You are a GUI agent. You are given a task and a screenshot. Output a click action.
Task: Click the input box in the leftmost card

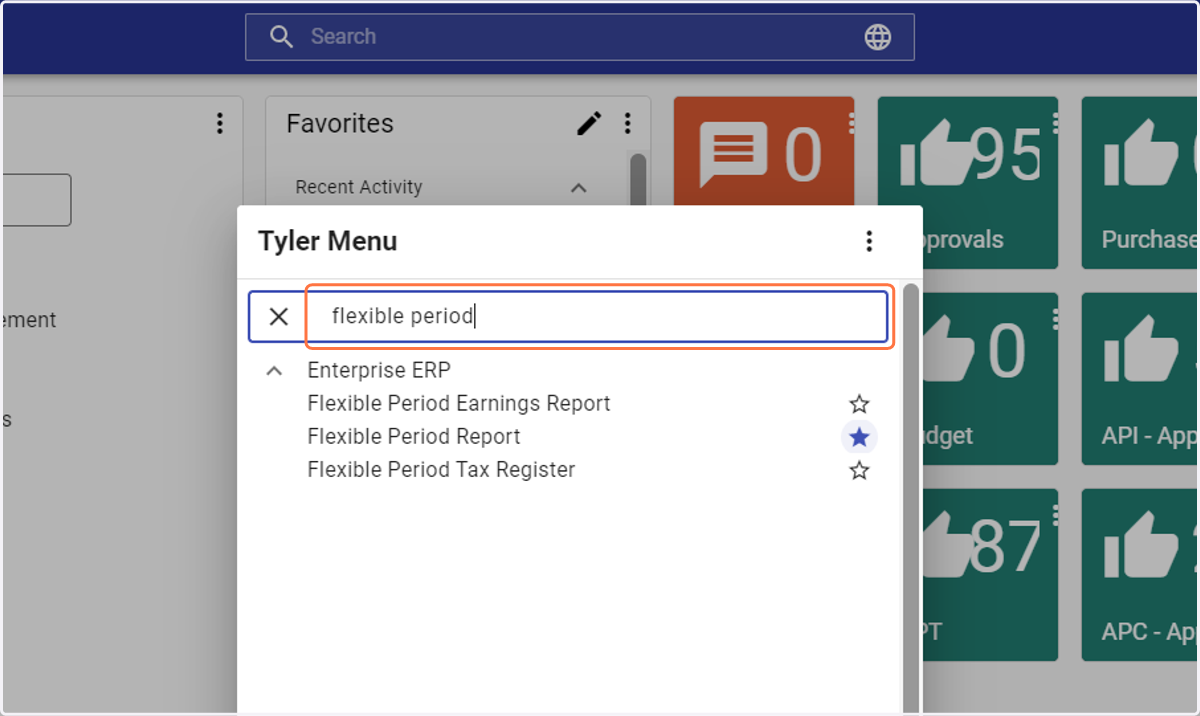pyautogui.click(x=36, y=200)
